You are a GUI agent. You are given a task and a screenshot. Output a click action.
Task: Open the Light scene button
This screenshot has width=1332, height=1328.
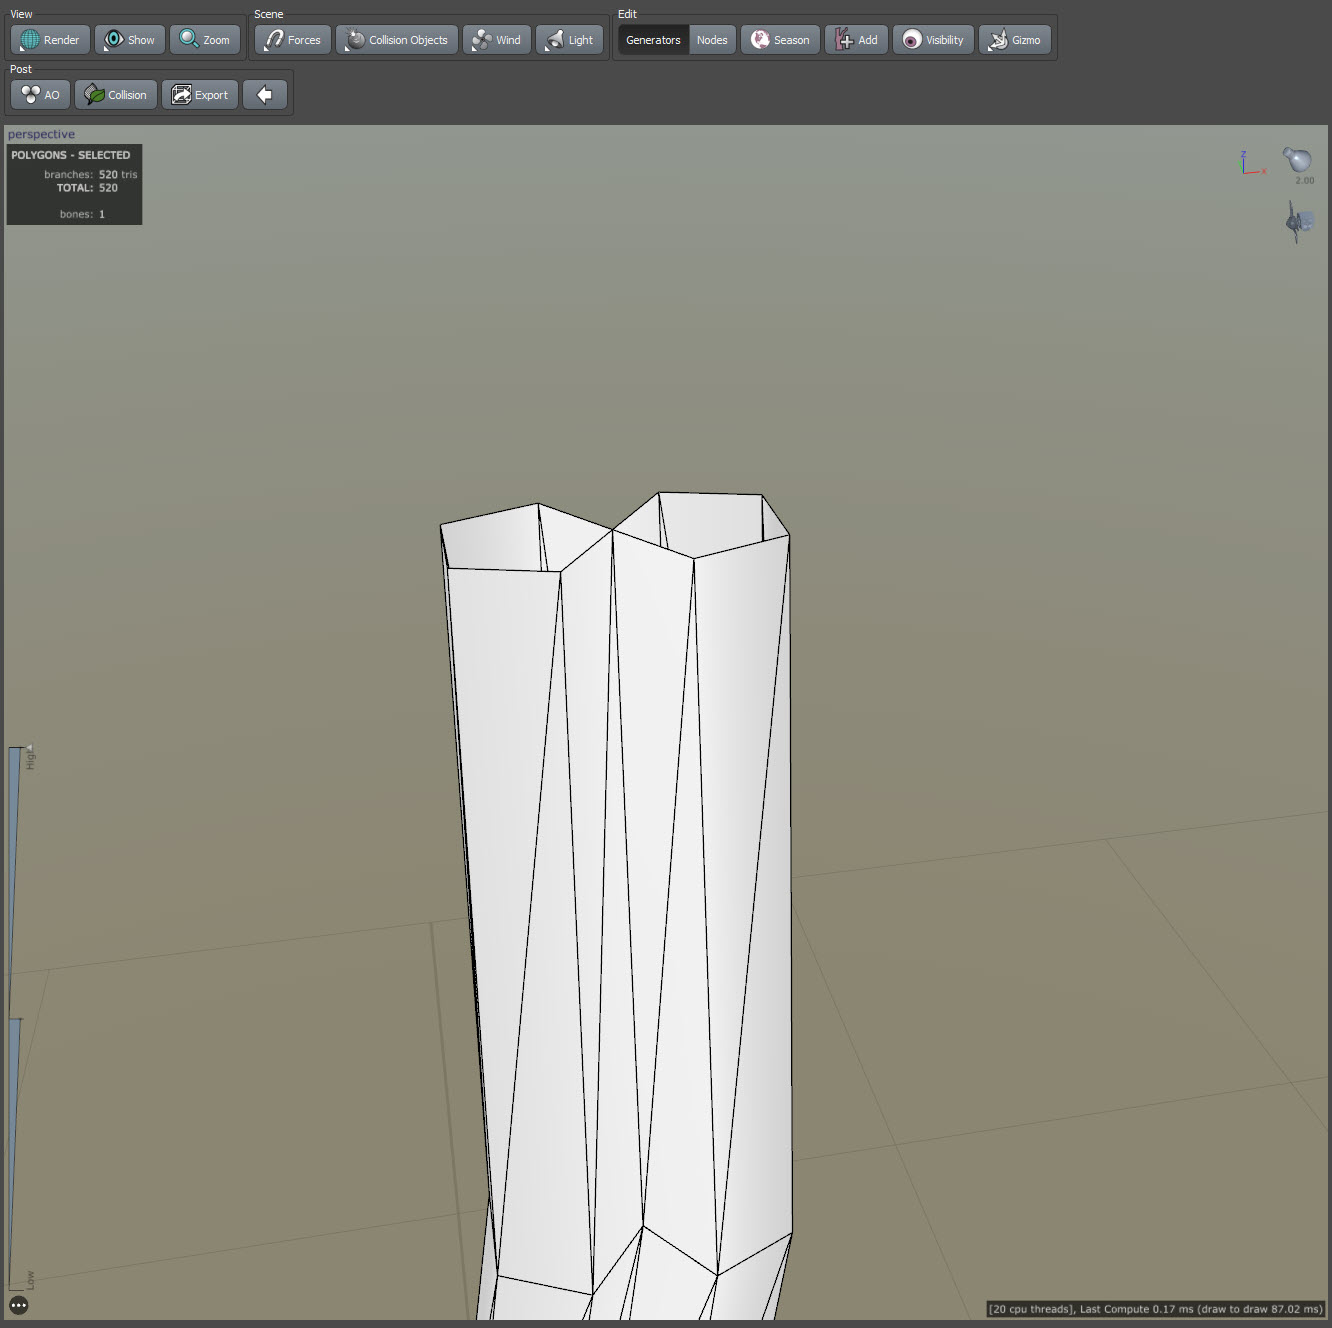(570, 40)
